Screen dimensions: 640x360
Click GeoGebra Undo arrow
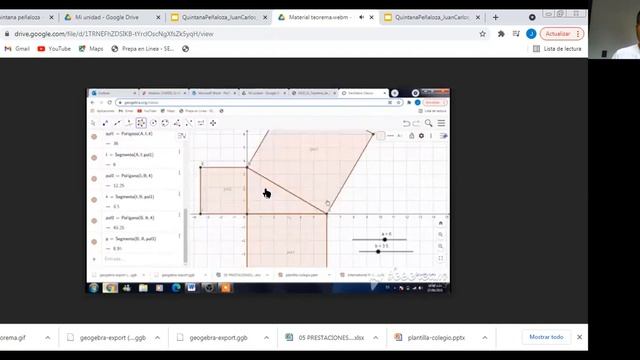point(406,123)
